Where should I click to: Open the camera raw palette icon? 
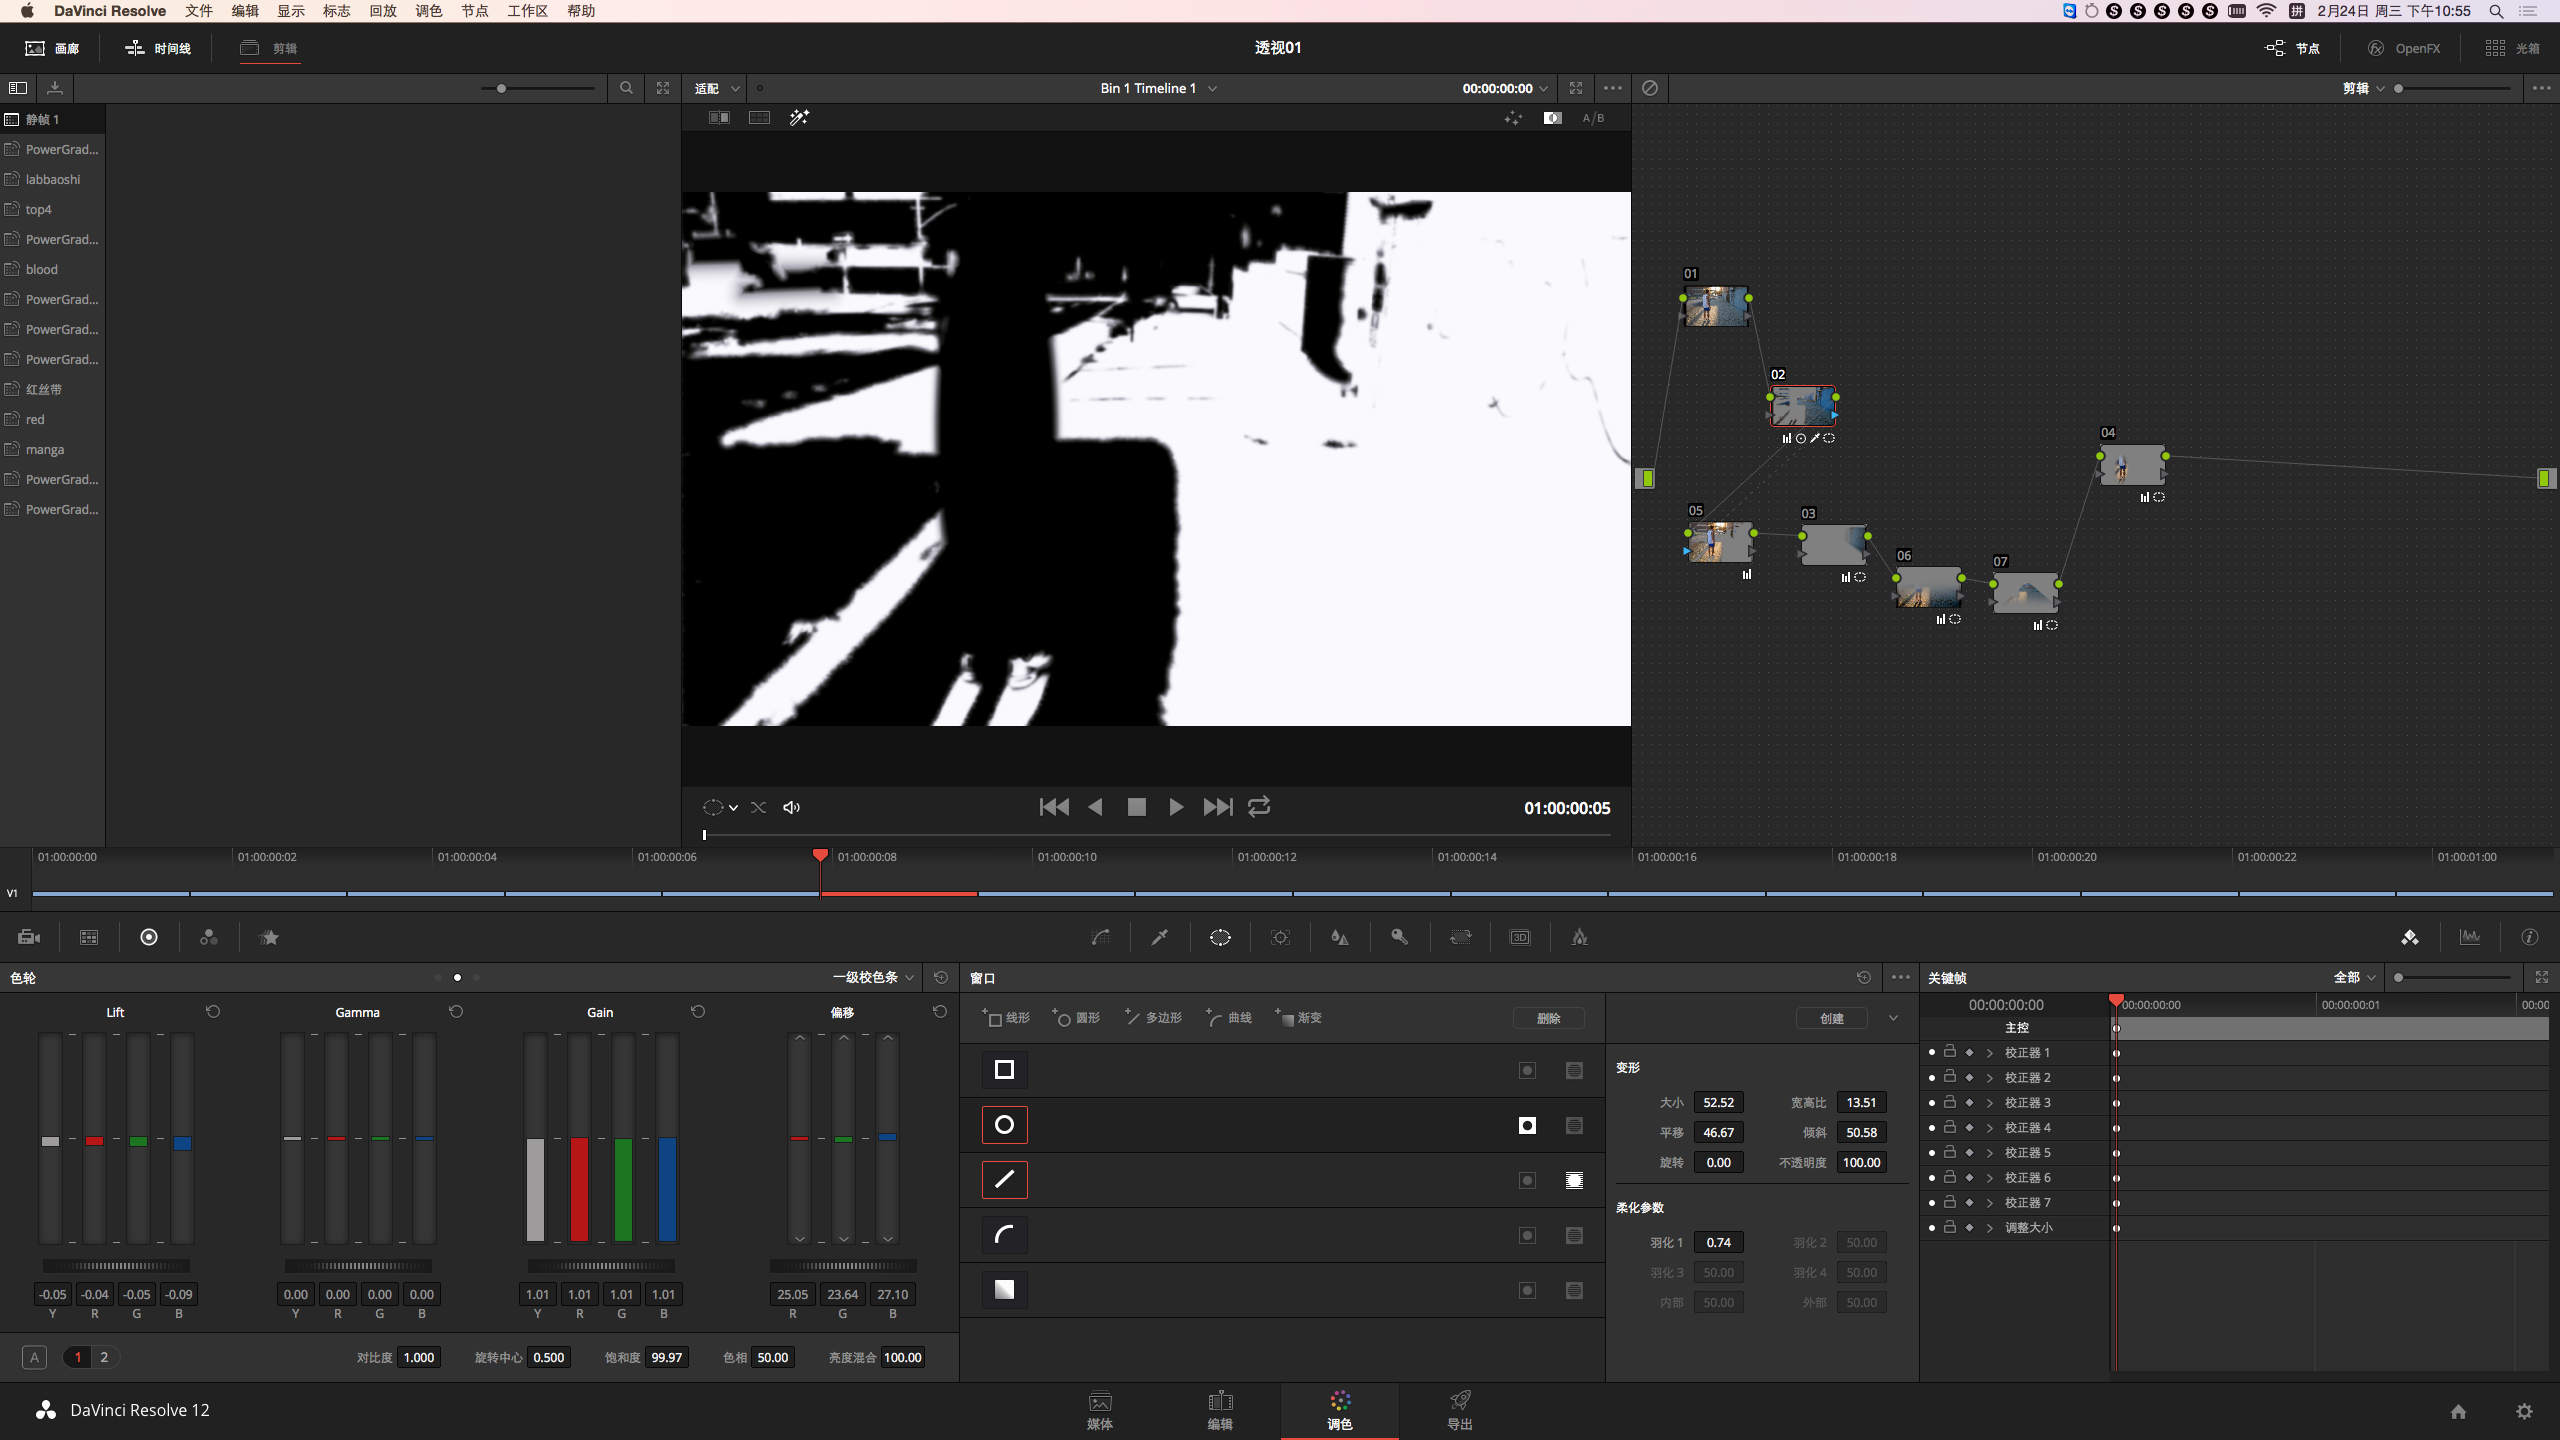(x=29, y=937)
